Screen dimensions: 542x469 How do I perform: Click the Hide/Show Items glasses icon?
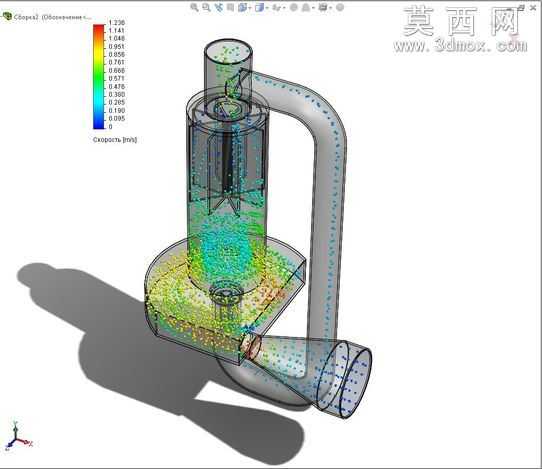click(277, 7)
